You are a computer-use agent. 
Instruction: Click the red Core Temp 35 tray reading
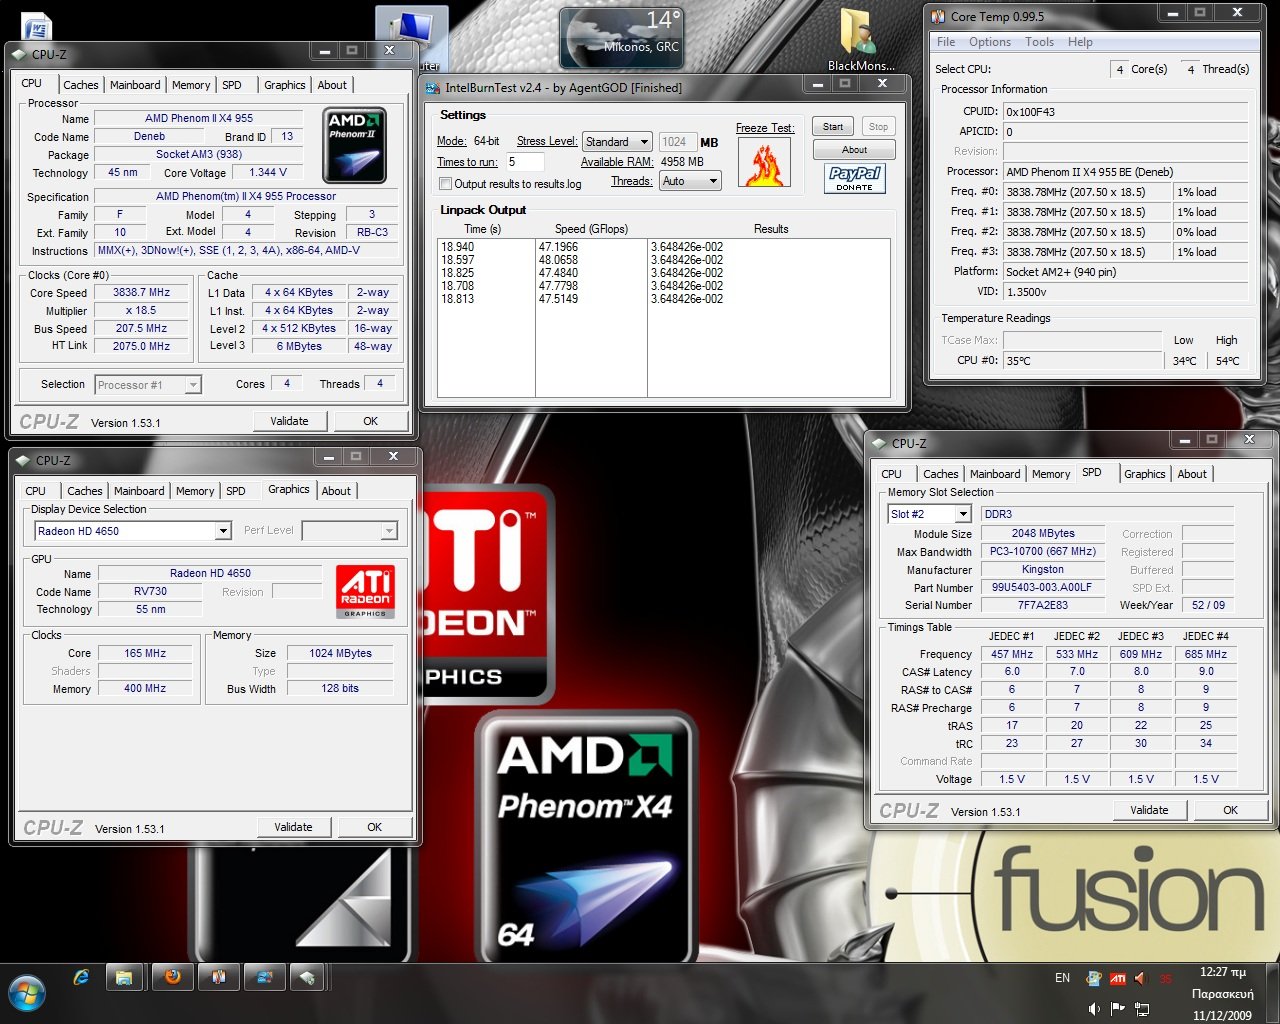(x=1165, y=979)
